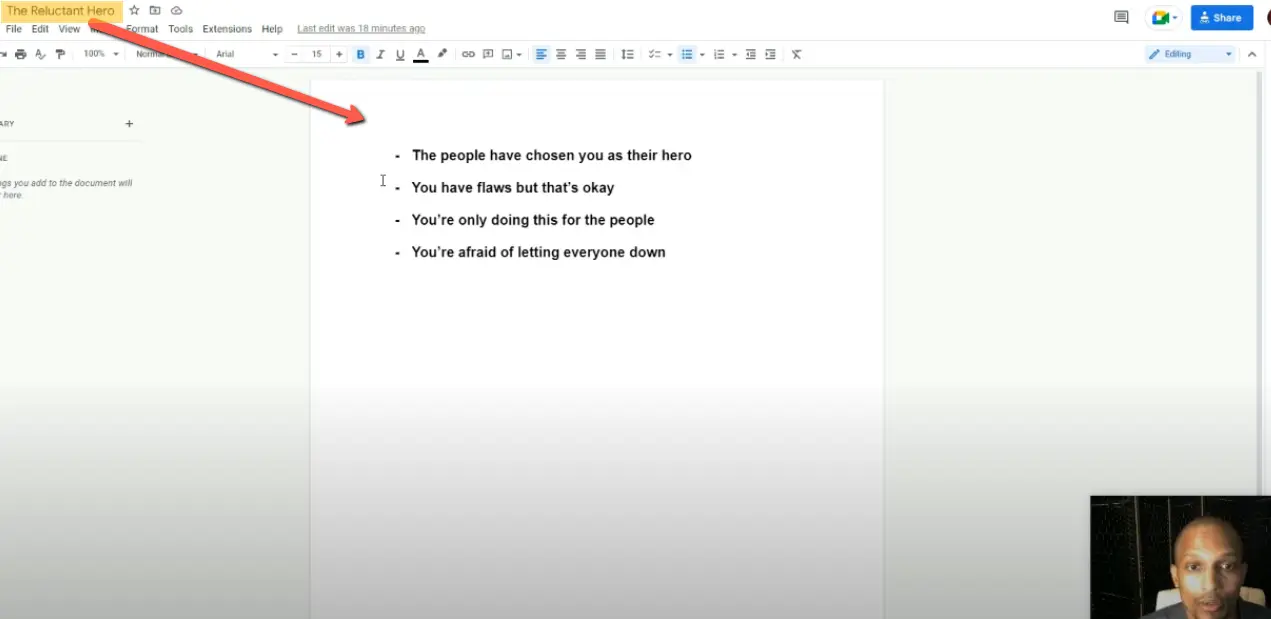Select the highlight color pen icon
Screen dimensions: 1271x619
(x=442, y=54)
